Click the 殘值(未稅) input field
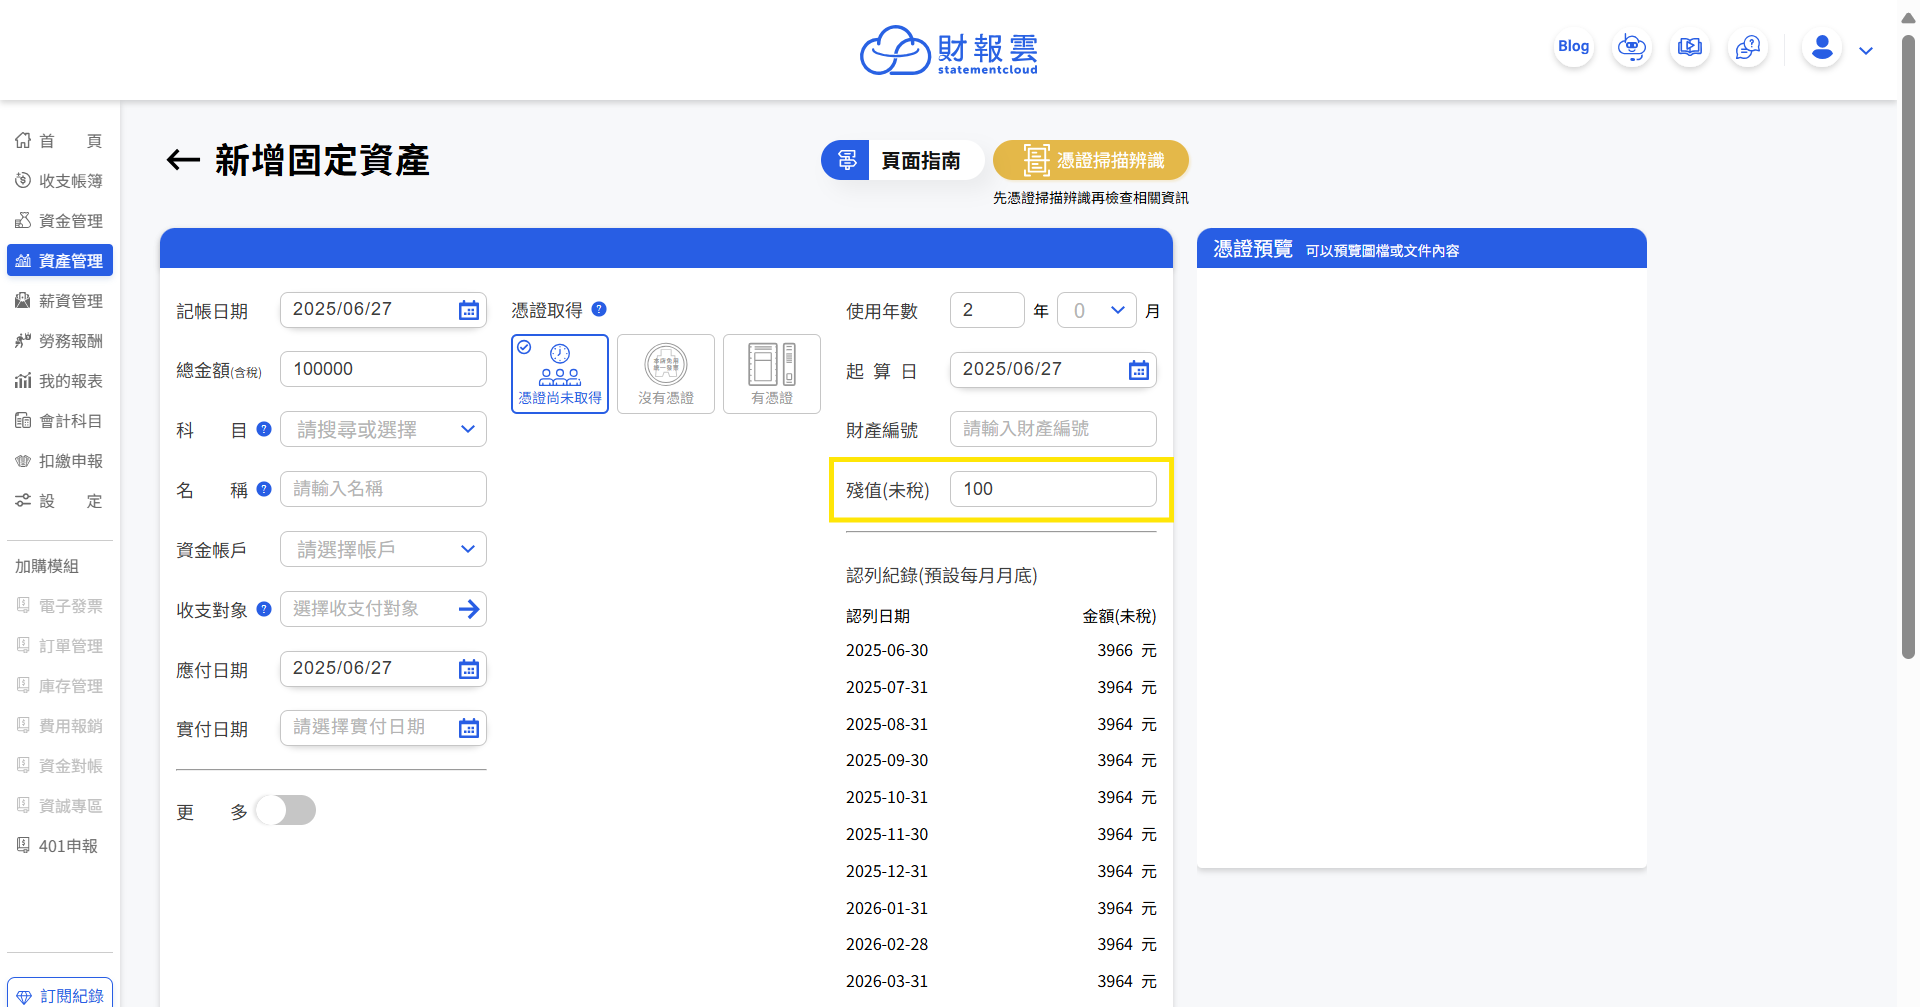The image size is (1920, 1007). pos(1053,489)
